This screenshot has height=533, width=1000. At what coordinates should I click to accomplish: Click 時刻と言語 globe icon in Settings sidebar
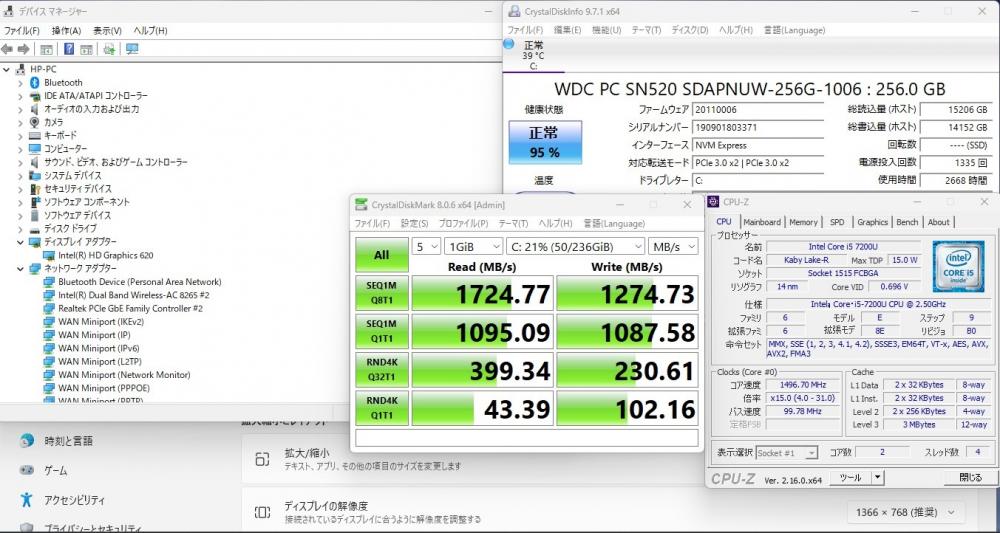27,441
